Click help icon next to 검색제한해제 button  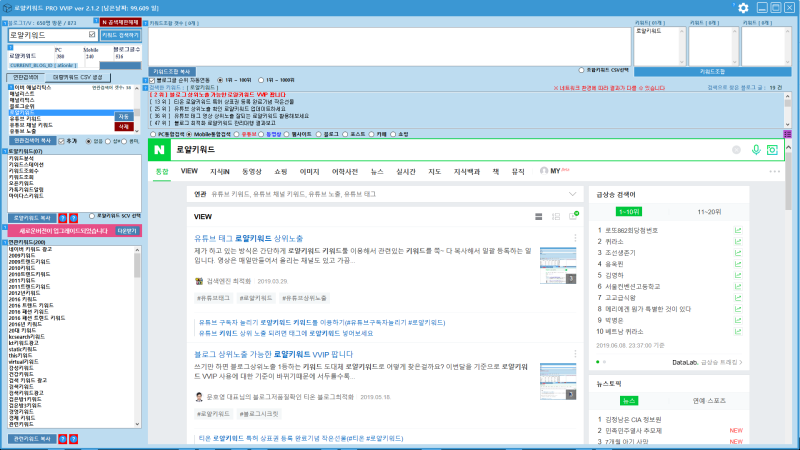click(96, 21)
